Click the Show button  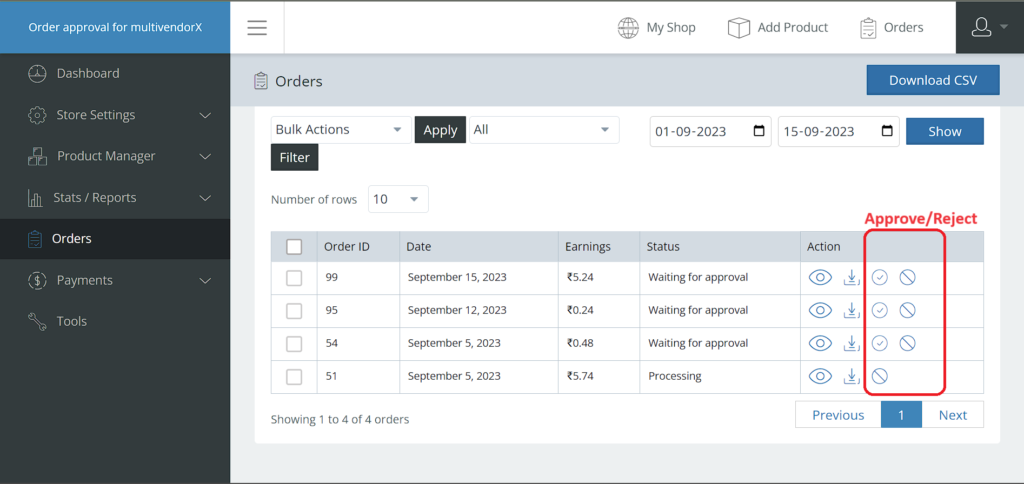(944, 131)
